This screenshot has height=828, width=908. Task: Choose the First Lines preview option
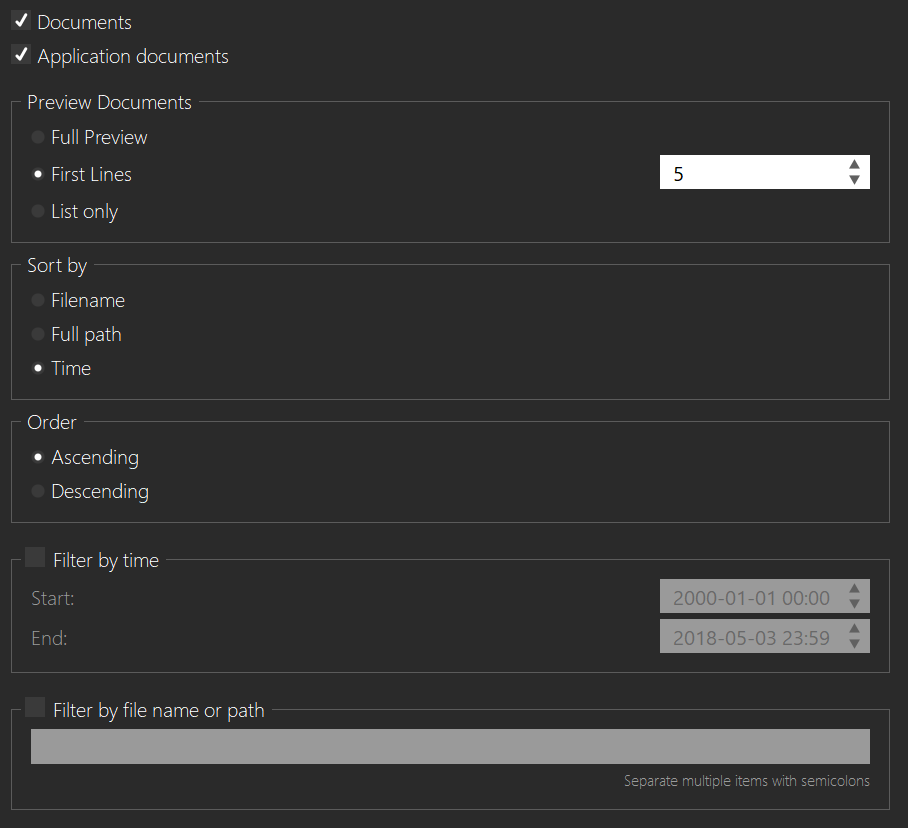[38, 175]
